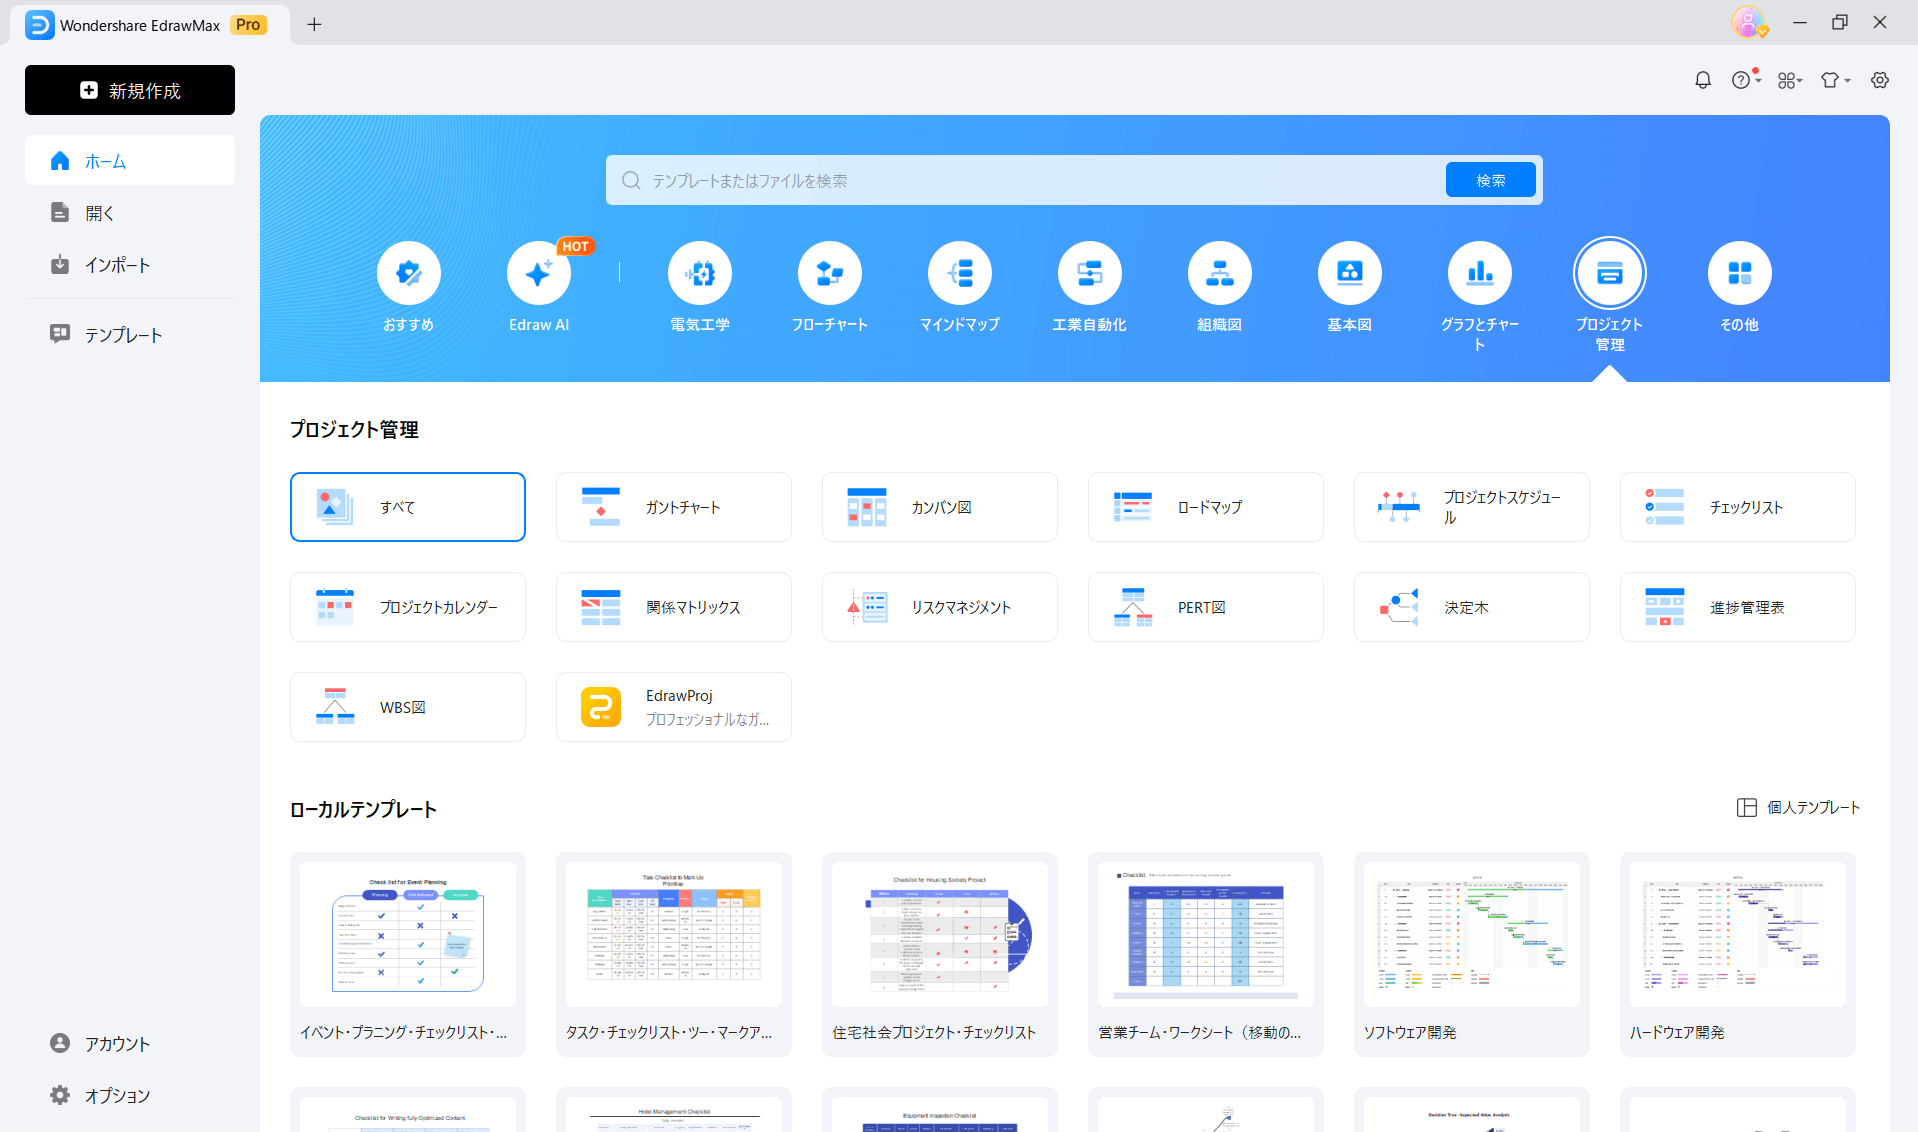
Task: Select the その他 category icon
Action: 1740,273
